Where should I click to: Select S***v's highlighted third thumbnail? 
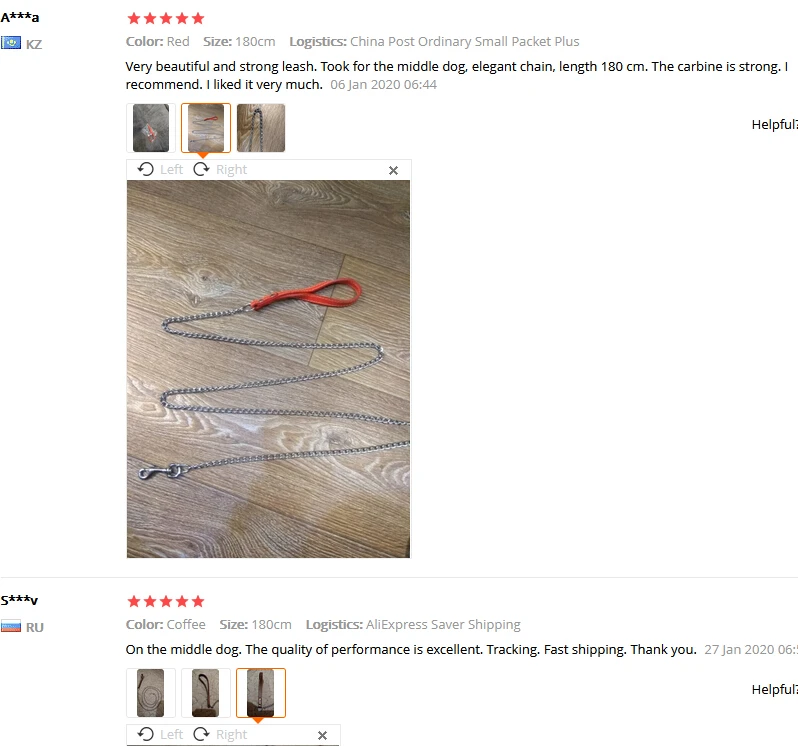pos(261,693)
